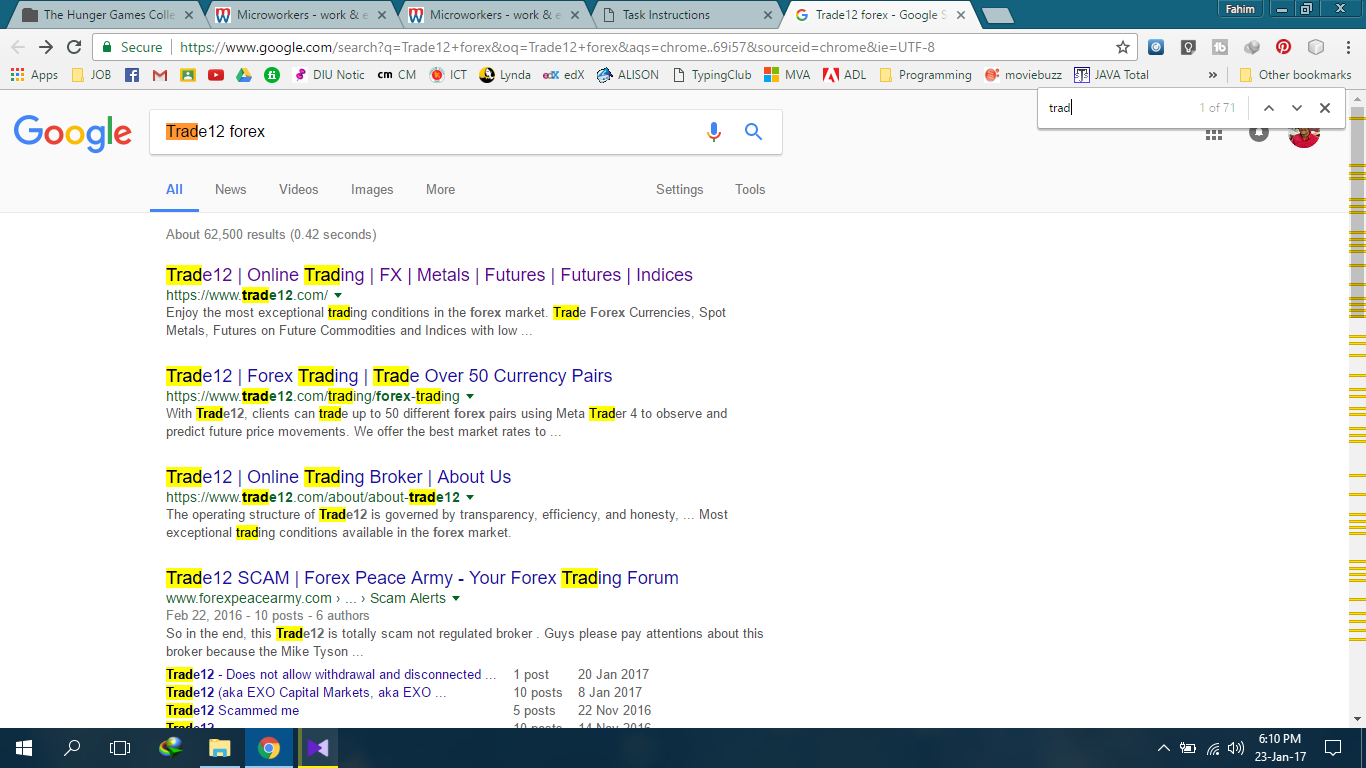Open the Chrome three-dot menu
Image resolution: width=1366 pixels, height=768 pixels.
(1348, 47)
